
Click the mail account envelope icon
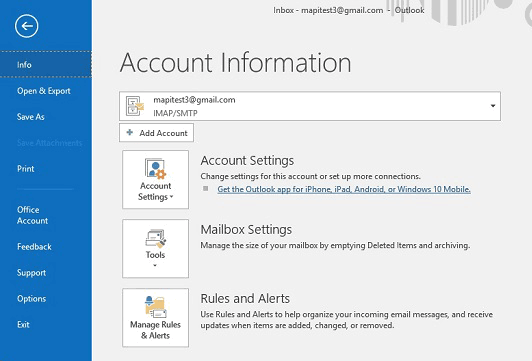pos(135,106)
